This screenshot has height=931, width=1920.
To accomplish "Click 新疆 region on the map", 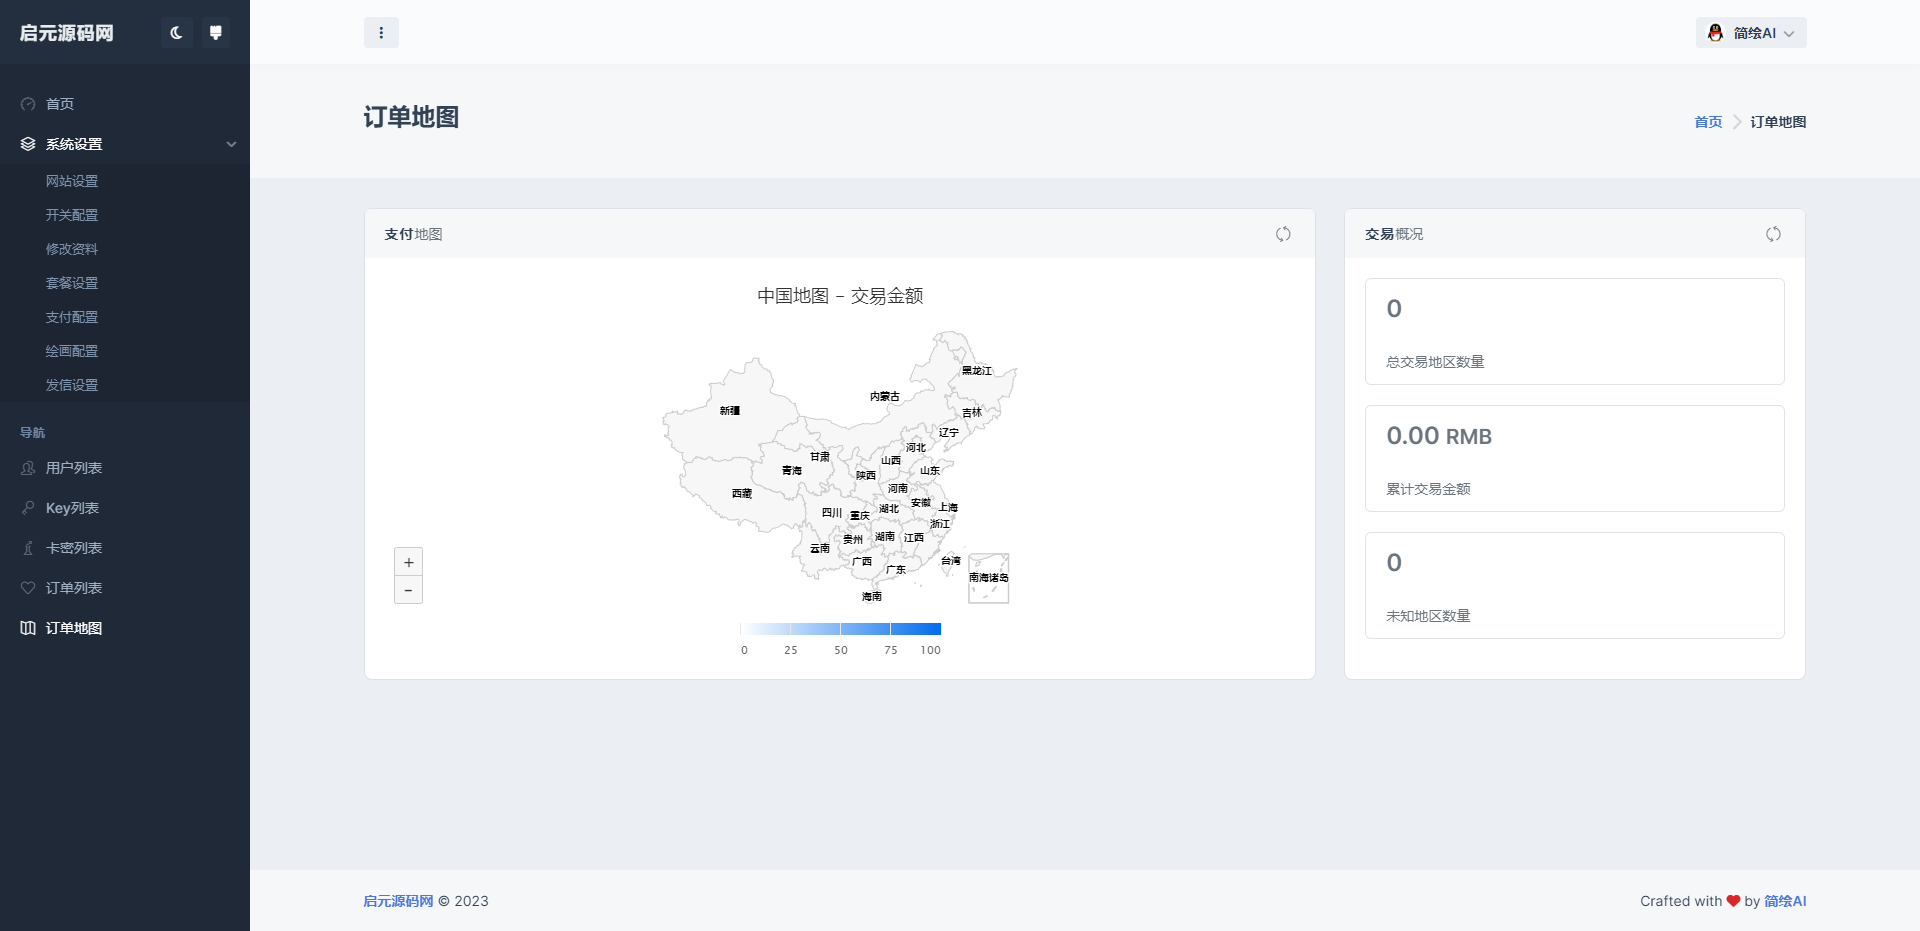I will tap(730, 411).
